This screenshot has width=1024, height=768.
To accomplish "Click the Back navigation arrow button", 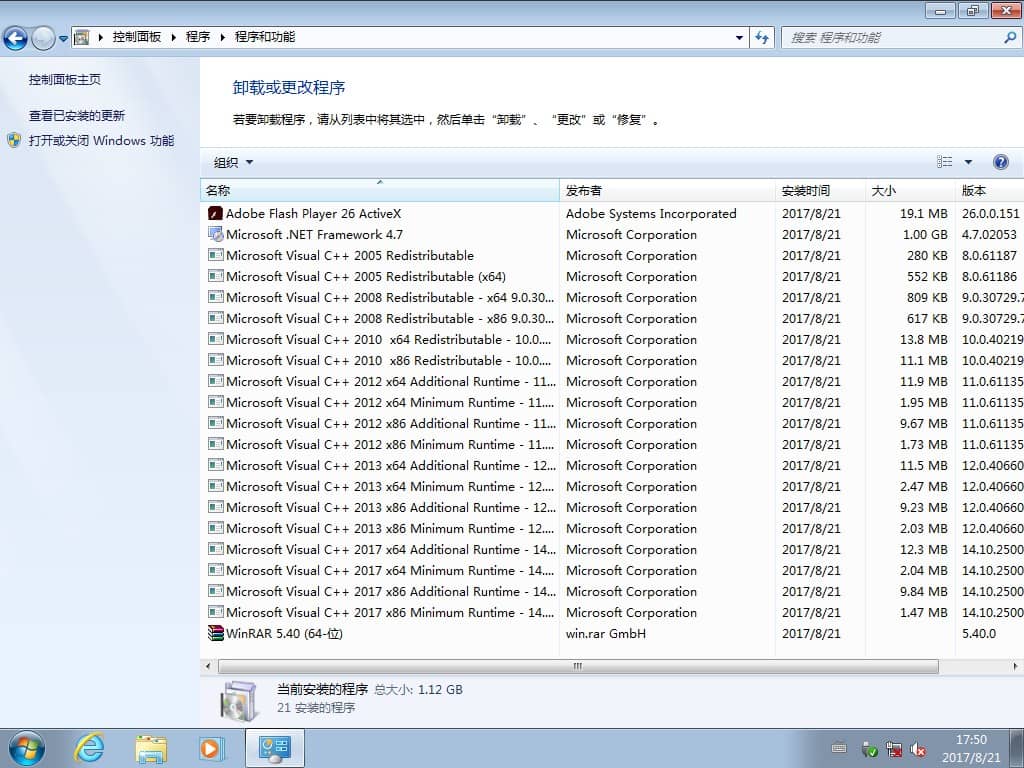I will click(16, 38).
